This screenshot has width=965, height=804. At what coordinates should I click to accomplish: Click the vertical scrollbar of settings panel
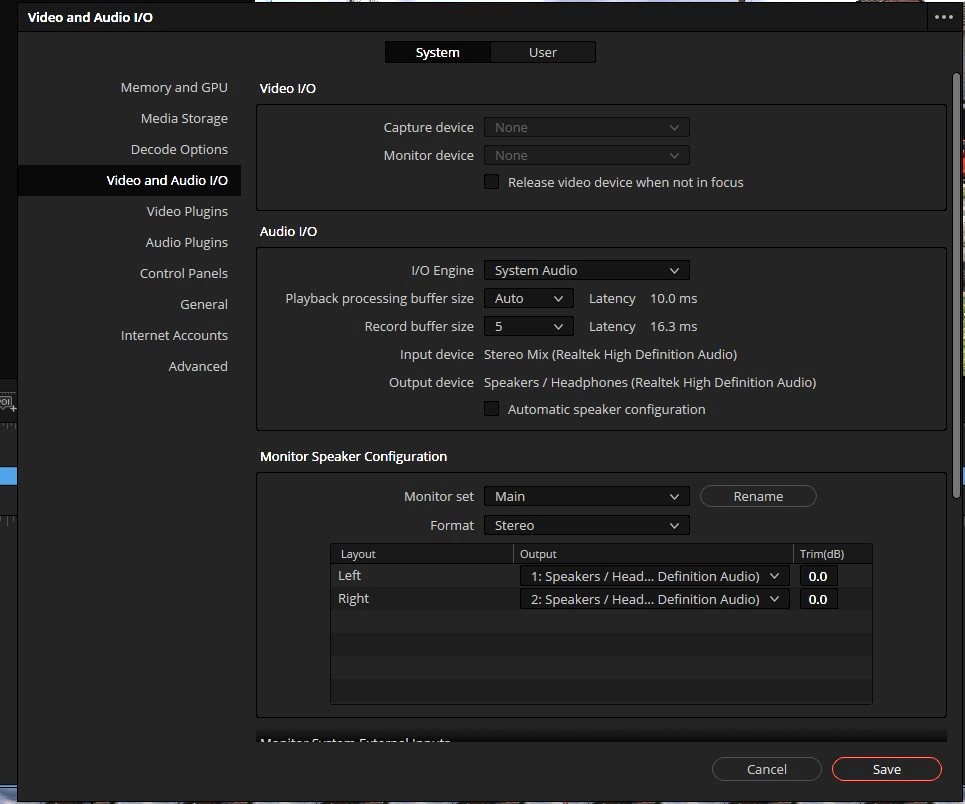click(x=956, y=286)
